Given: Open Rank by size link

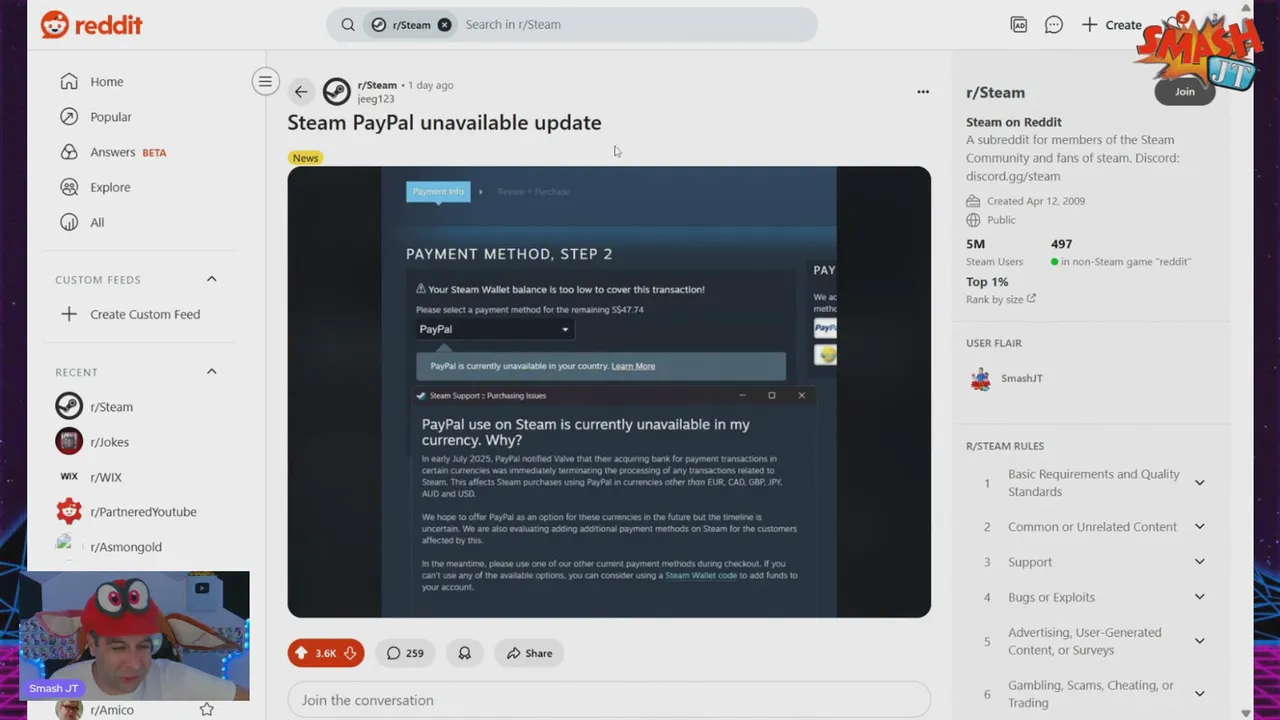Looking at the screenshot, I should click(1001, 299).
